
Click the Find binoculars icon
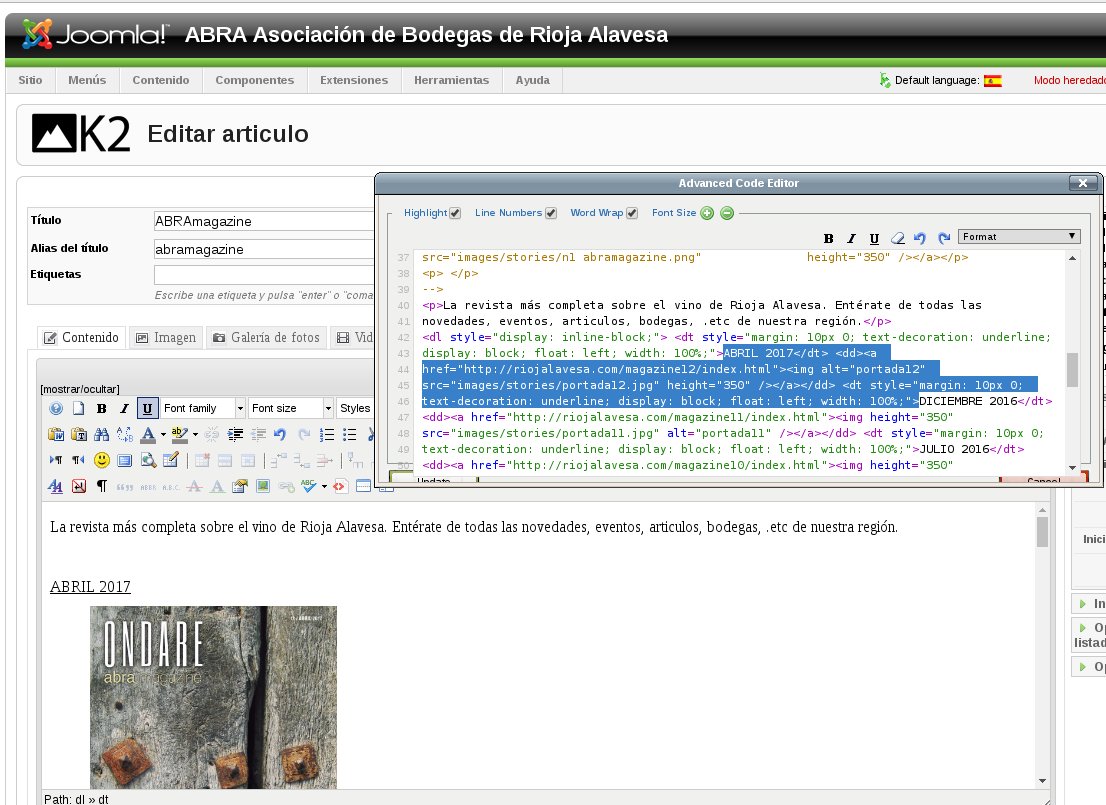pyautogui.click(x=101, y=435)
